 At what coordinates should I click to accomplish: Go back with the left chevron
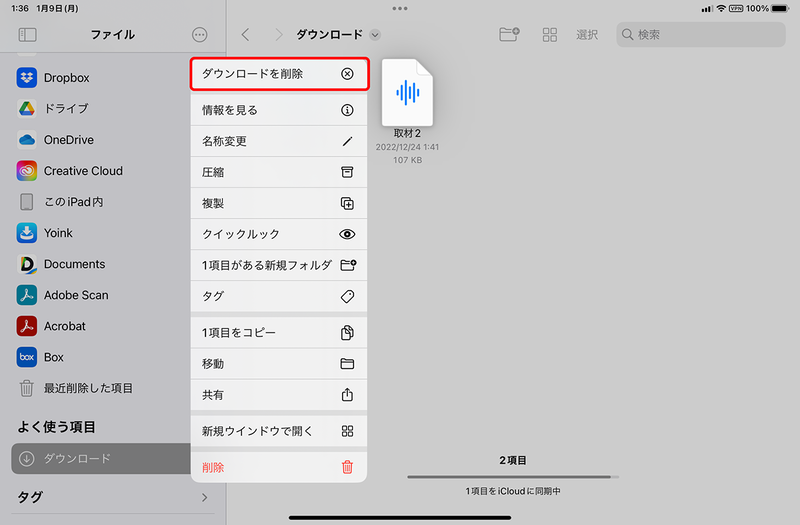245,35
